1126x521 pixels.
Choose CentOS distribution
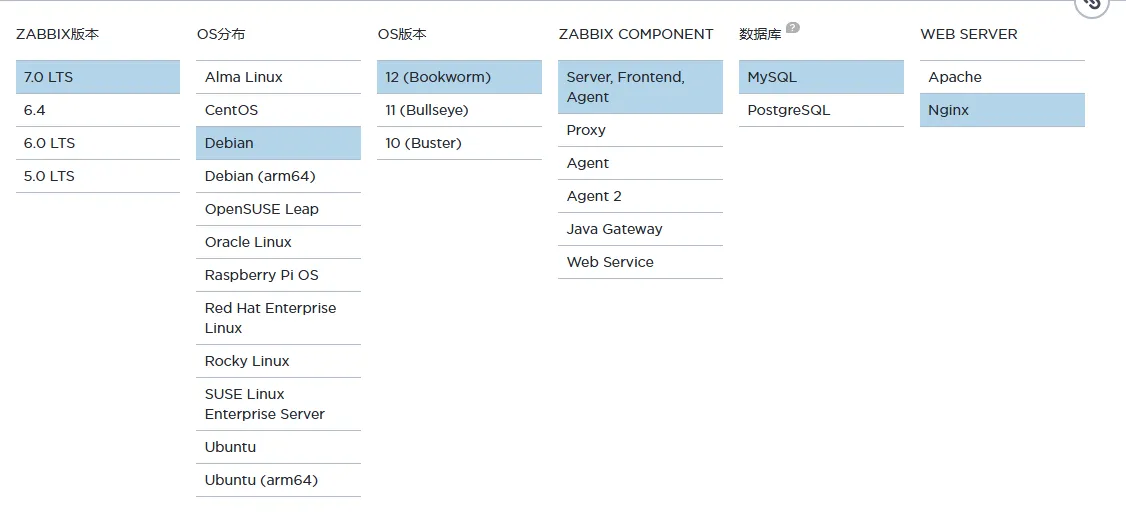click(278, 110)
